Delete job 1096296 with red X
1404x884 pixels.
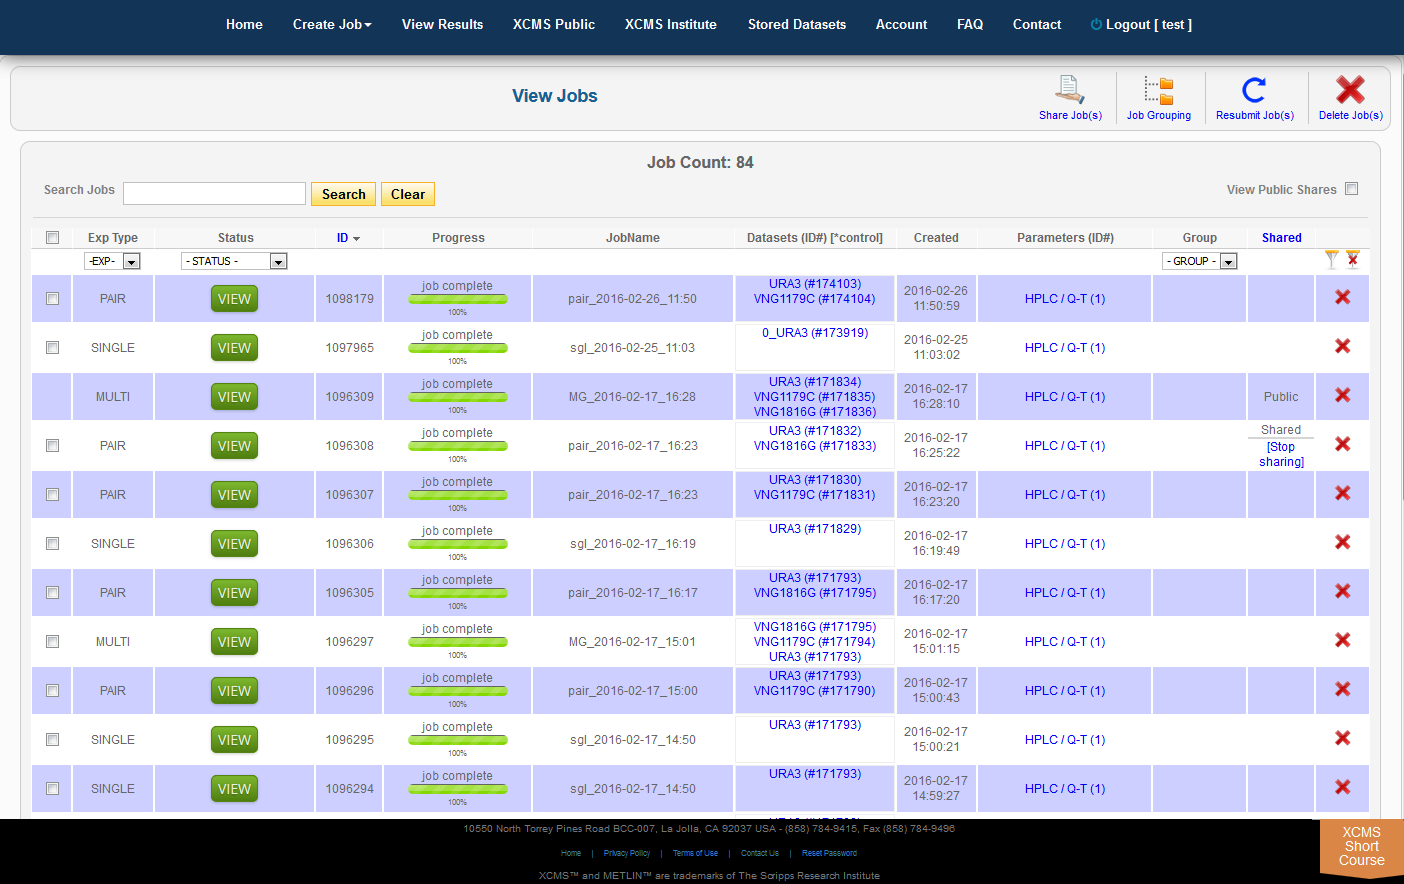pos(1343,689)
